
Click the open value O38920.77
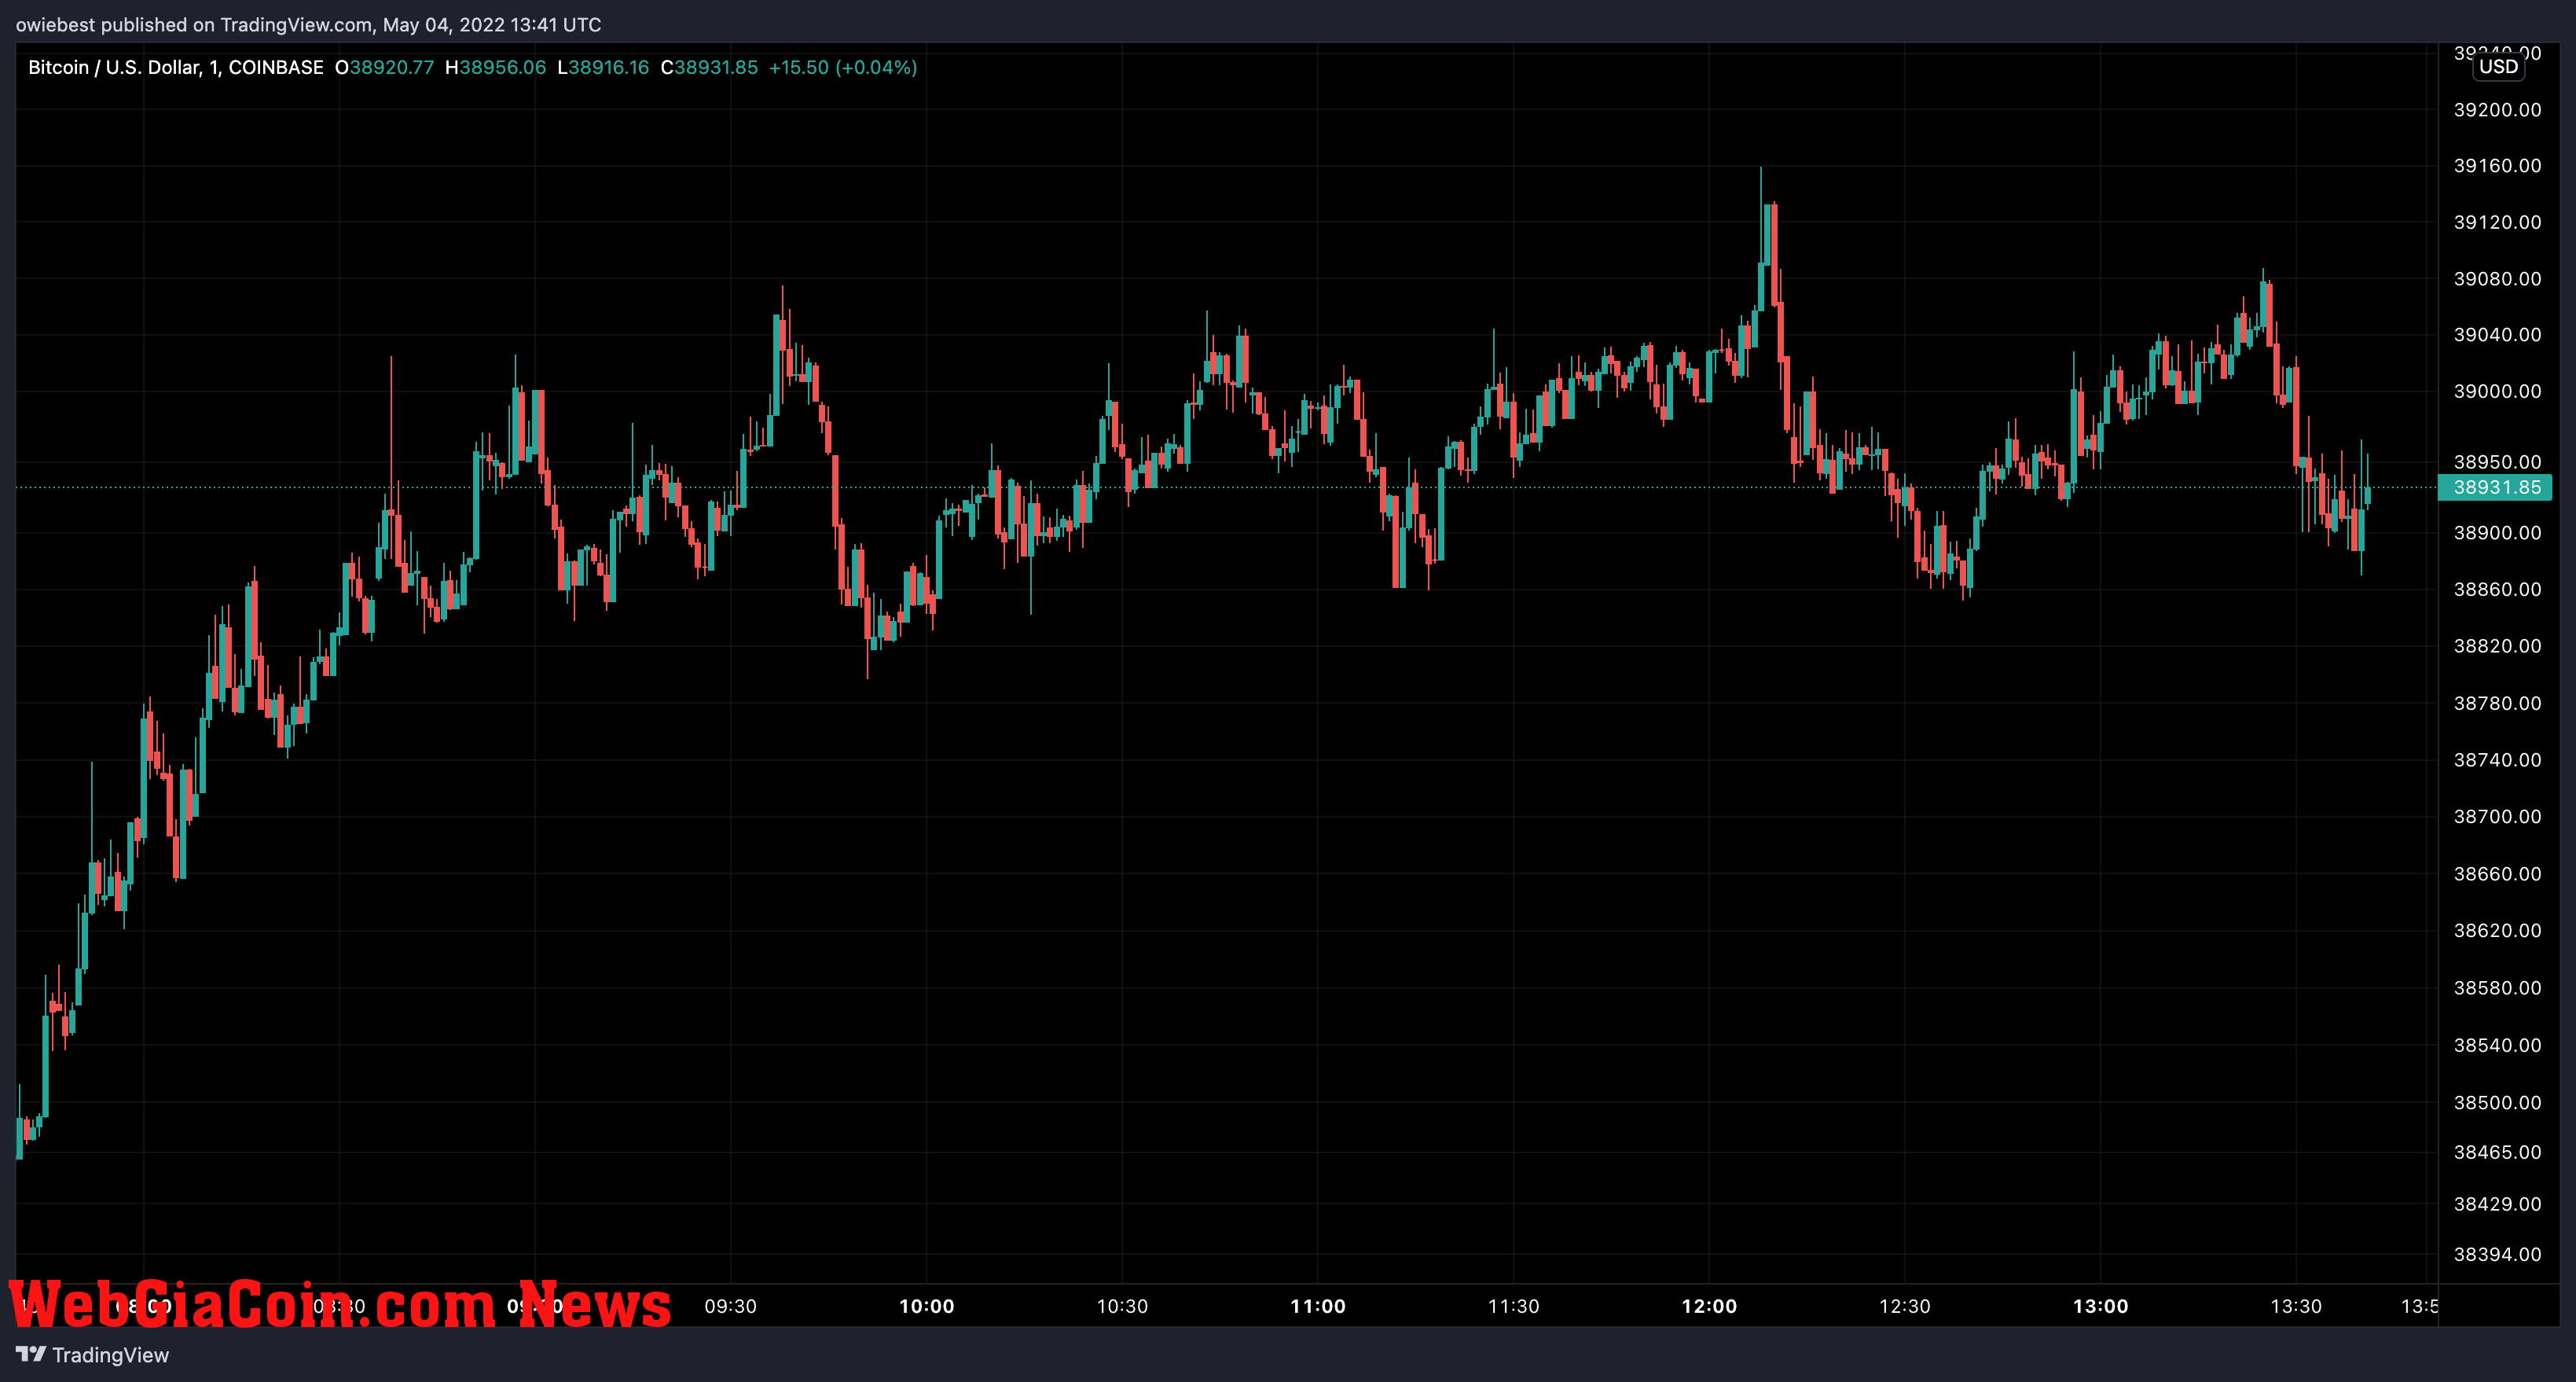click(384, 67)
